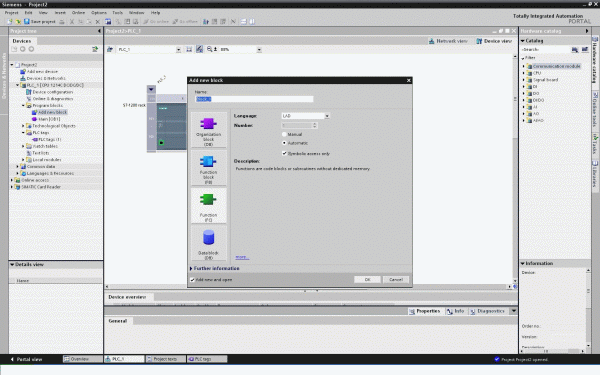Toggle the Symbolic access only checkbox
600x375 pixels.
click(284, 153)
